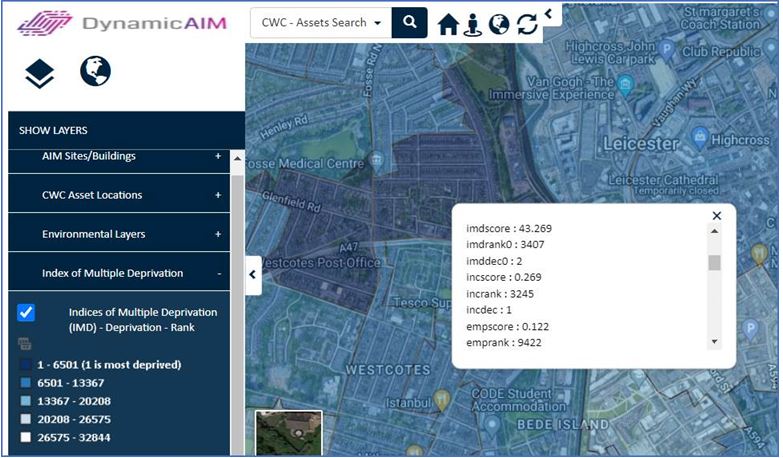Select the imdscore : 43.269 line
The width and height of the screenshot is (783, 458).
point(509,229)
